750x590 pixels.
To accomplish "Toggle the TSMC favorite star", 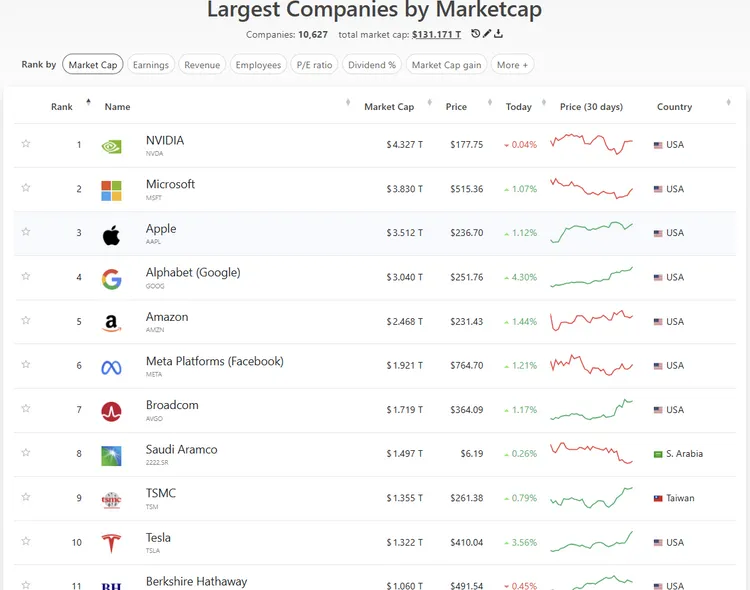I will pos(26,497).
